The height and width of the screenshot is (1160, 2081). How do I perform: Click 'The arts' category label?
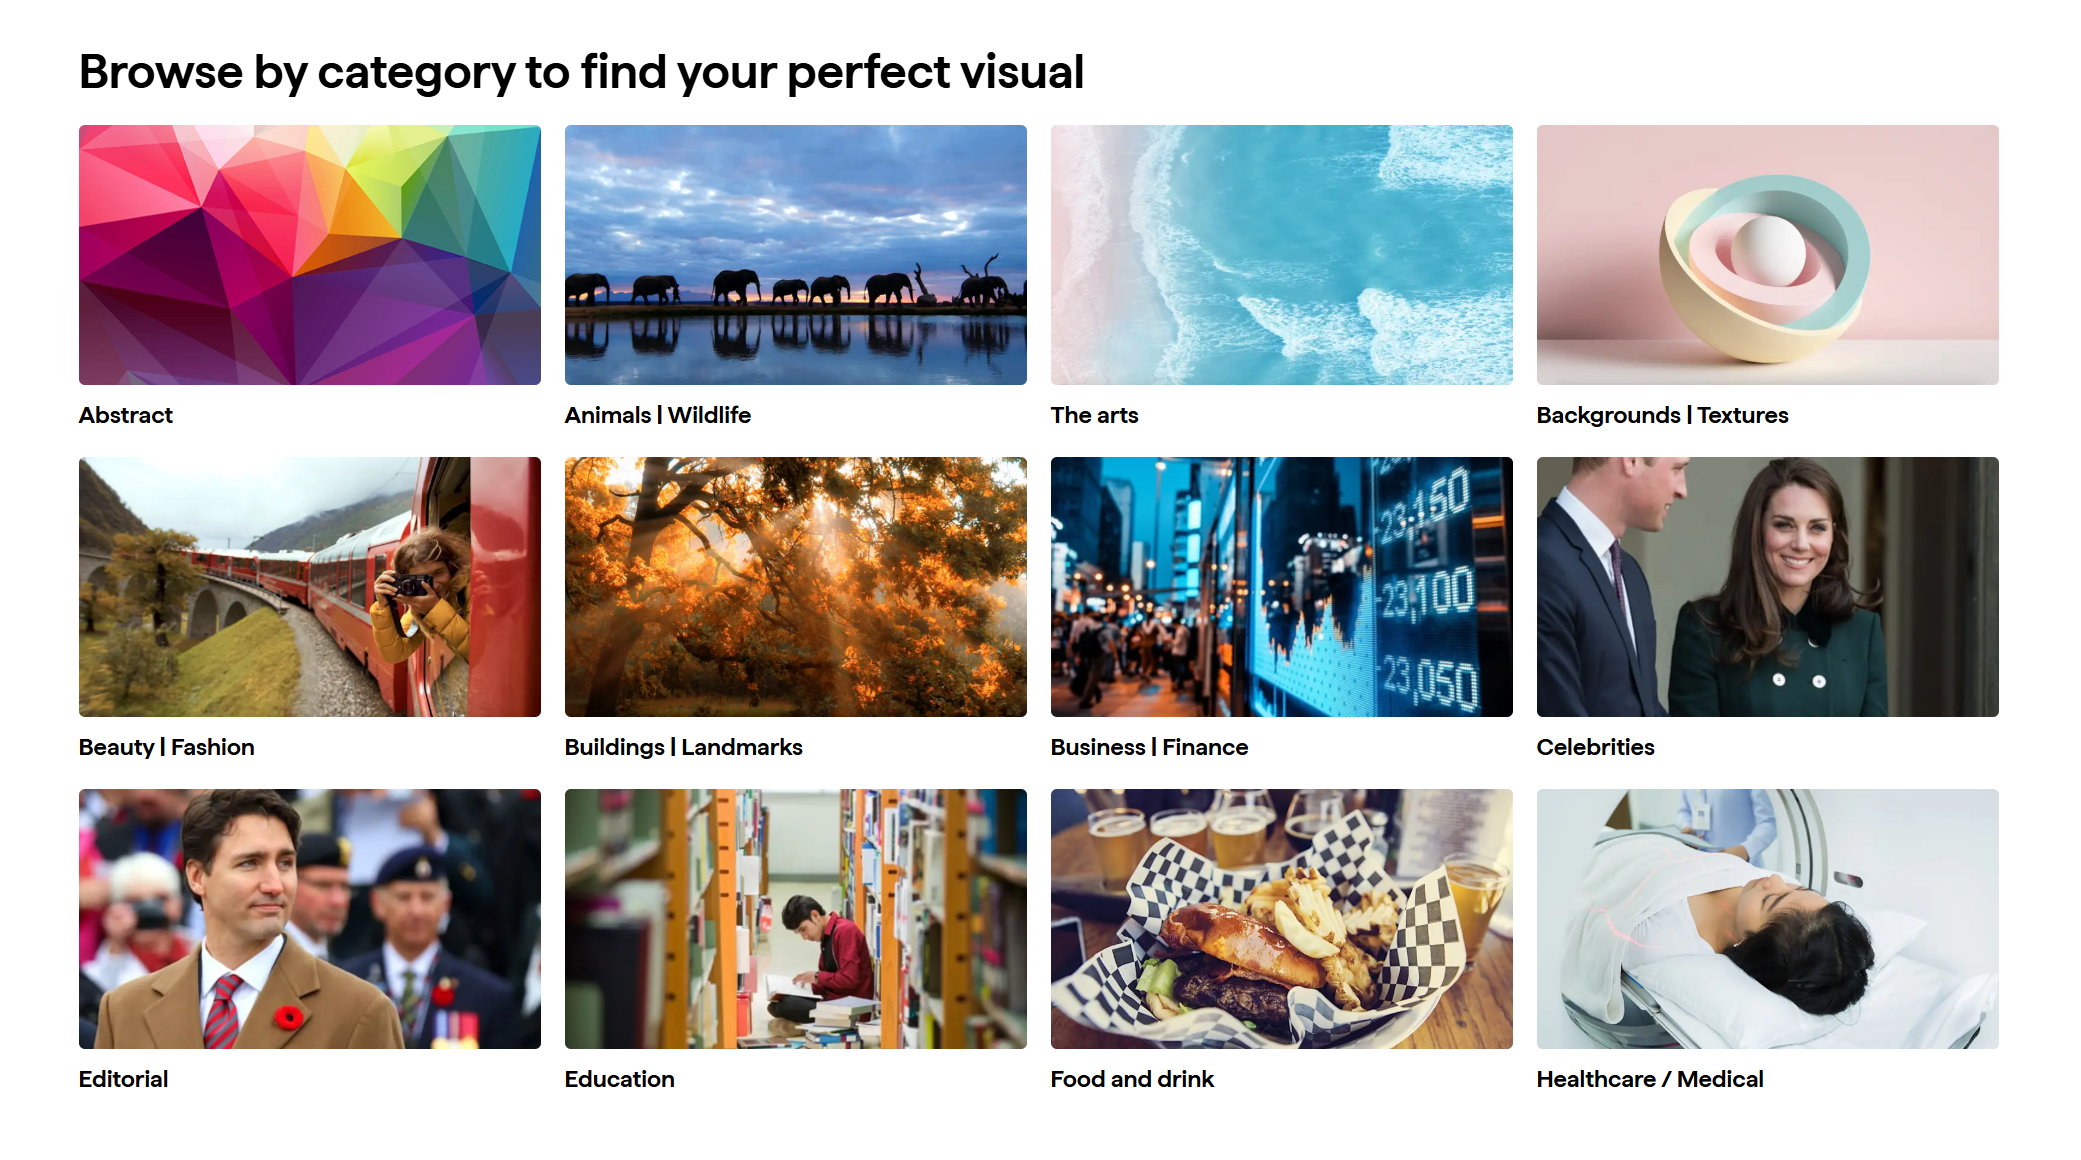pyautogui.click(x=1094, y=415)
